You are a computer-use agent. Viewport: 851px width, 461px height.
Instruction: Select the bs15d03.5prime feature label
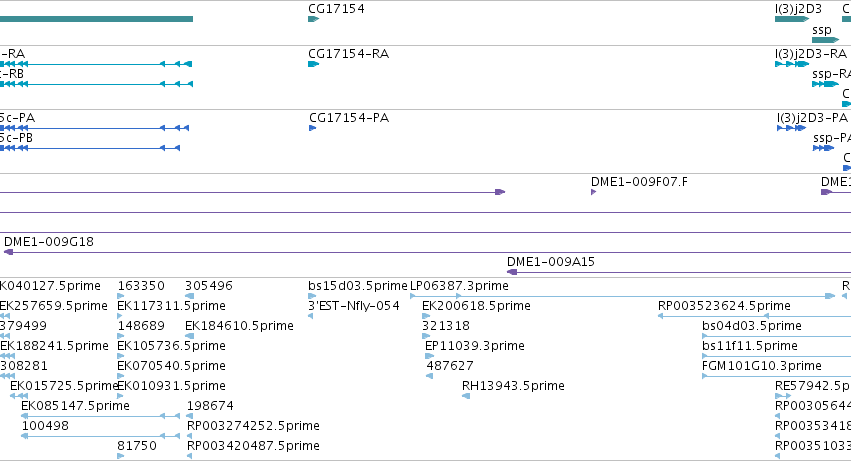[358, 286]
